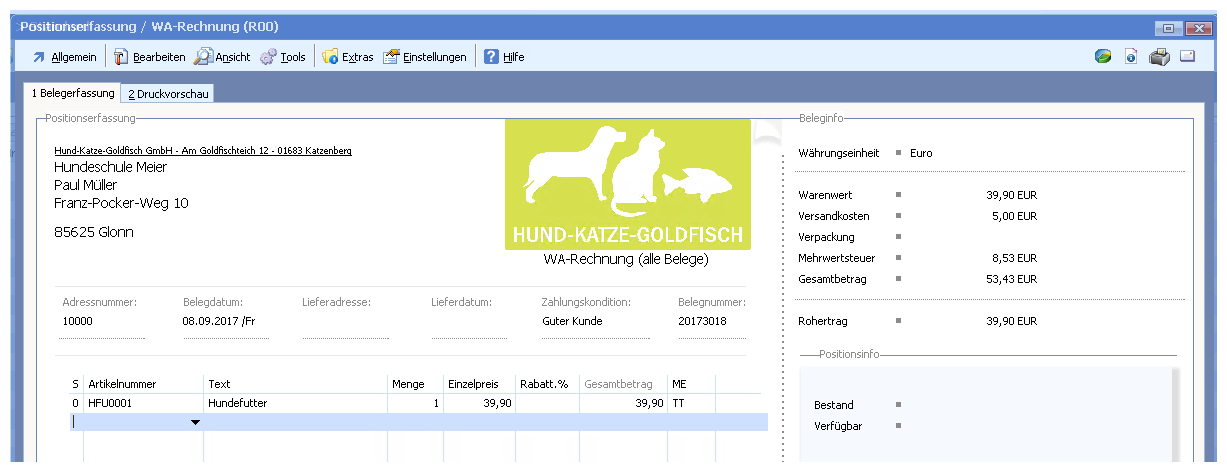Open the Ansicht menu
This screenshot has height=472, width=1227.
223,57
